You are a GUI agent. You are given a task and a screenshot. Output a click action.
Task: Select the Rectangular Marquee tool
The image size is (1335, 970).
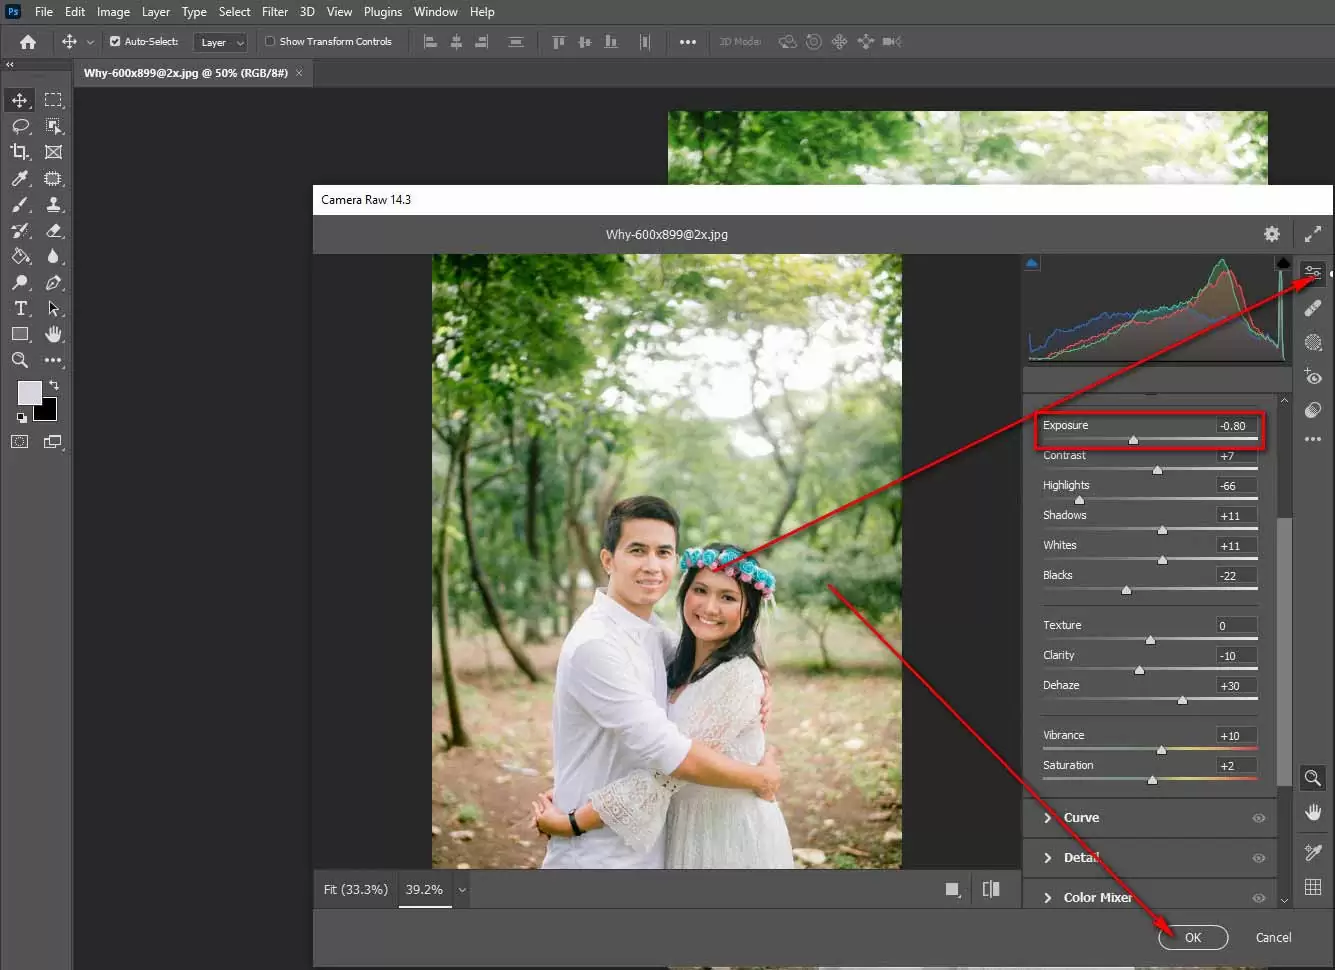[x=53, y=100]
